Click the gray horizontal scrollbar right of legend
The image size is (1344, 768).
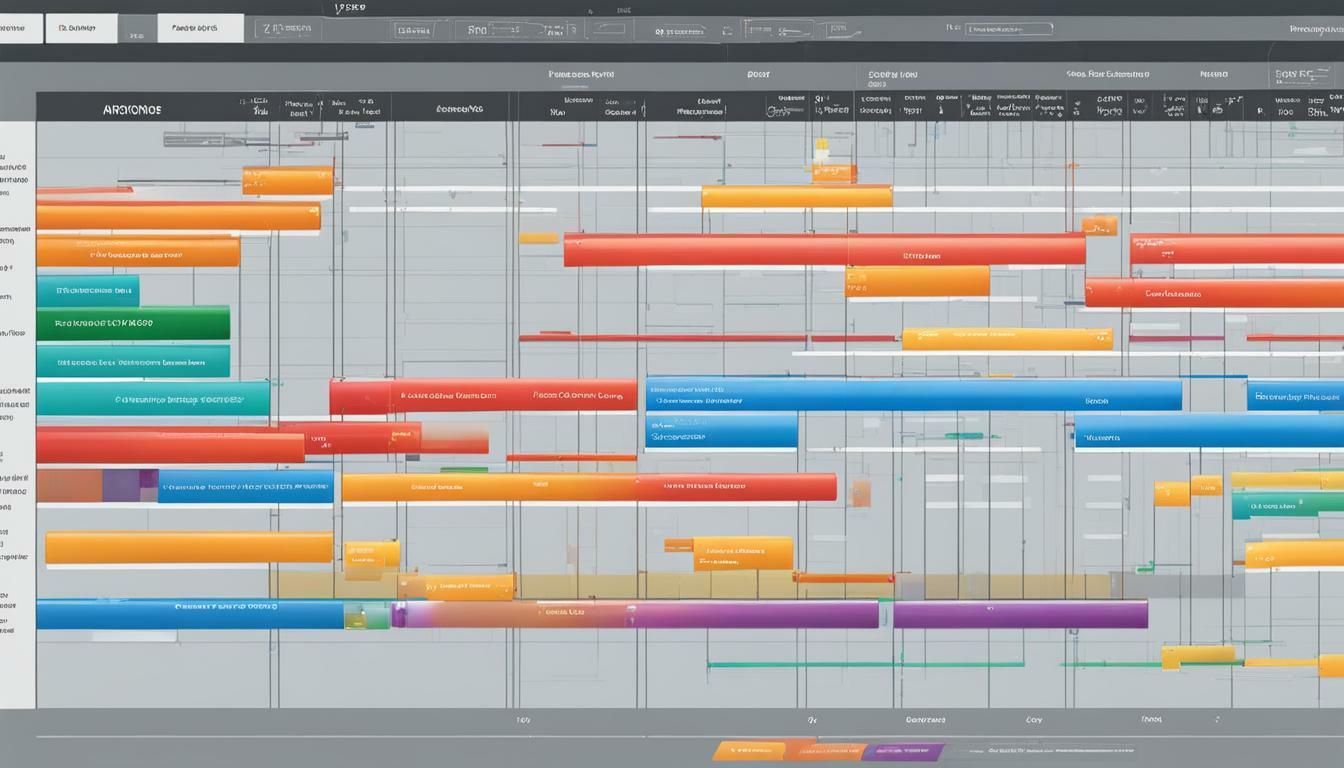pos(1043,751)
